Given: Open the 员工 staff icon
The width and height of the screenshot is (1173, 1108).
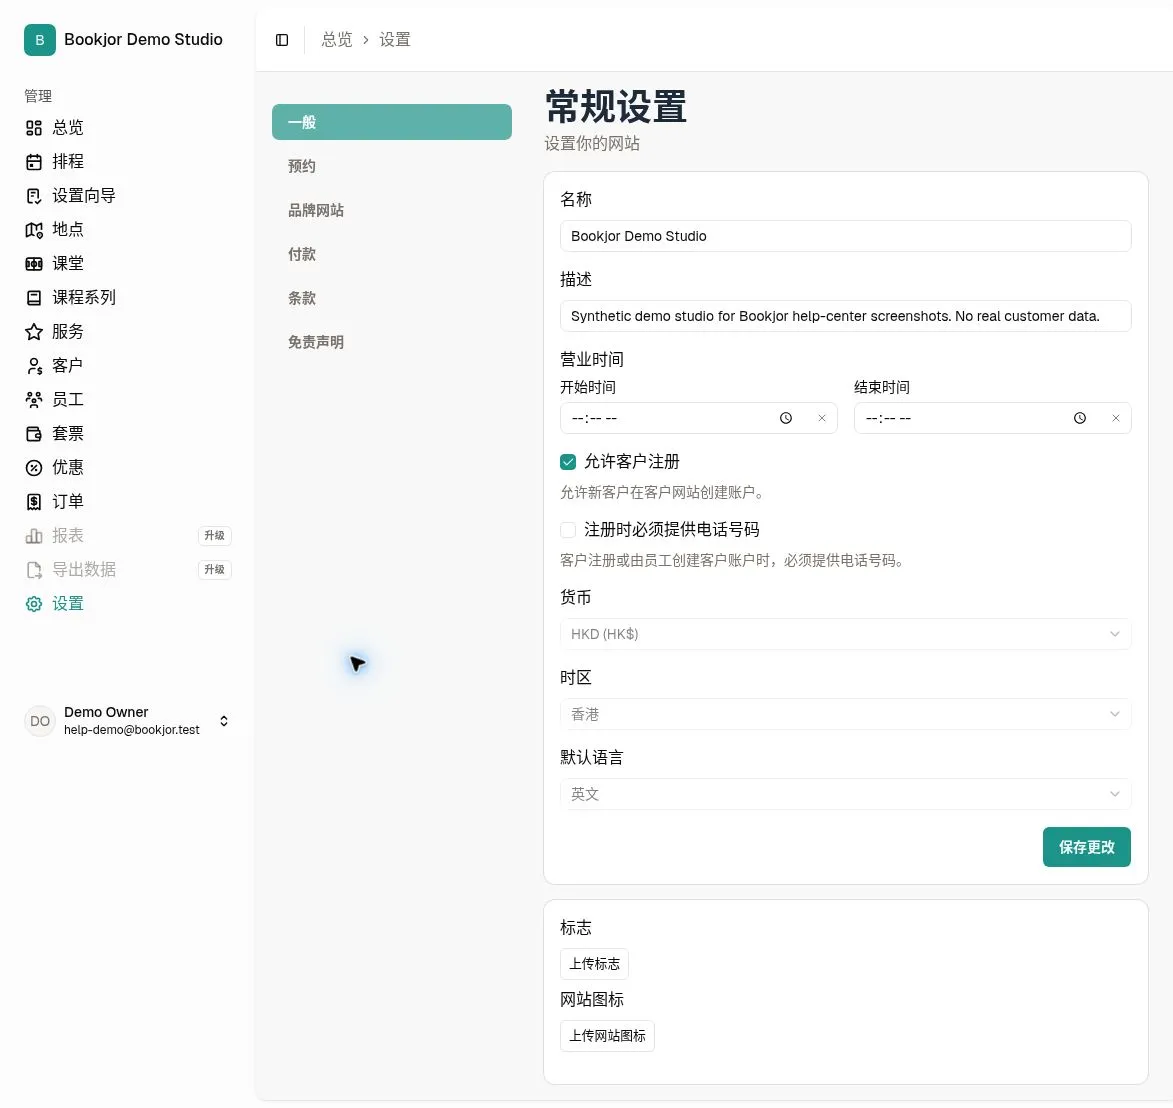Looking at the screenshot, I should pyautogui.click(x=34, y=400).
